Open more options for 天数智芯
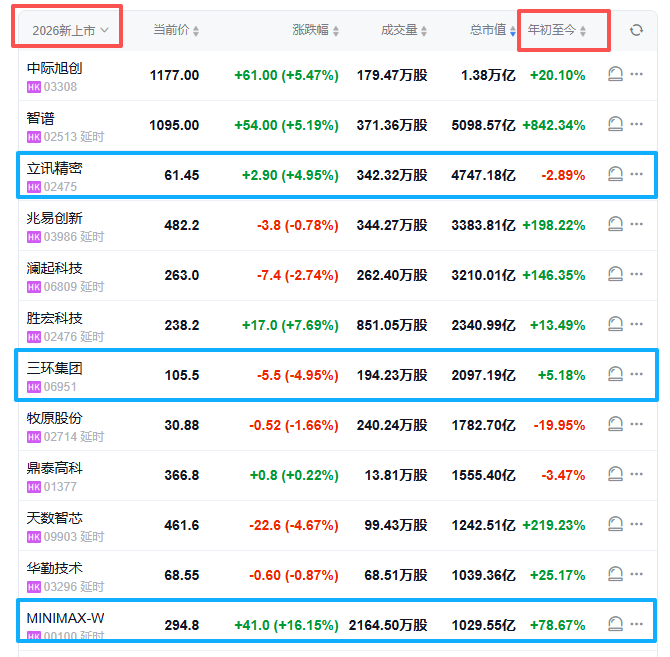Image resolution: width=670 pixels, height=657 pixels. pos(637,524)
